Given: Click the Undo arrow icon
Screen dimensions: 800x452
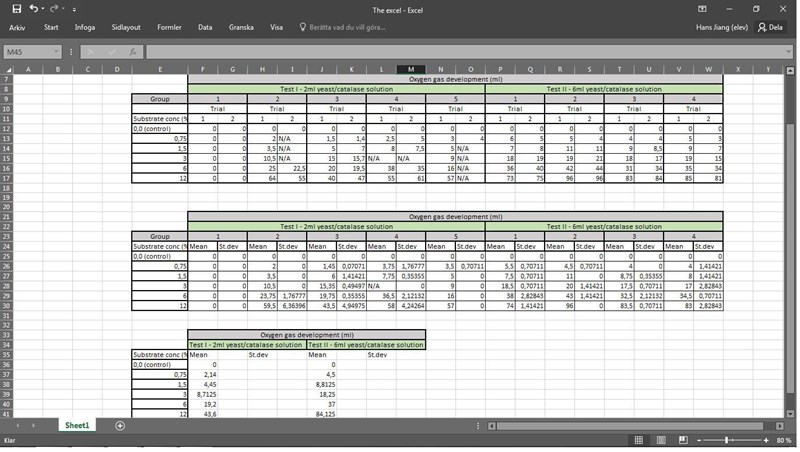Looking at the screenshot, I should (x=33, y=9).
